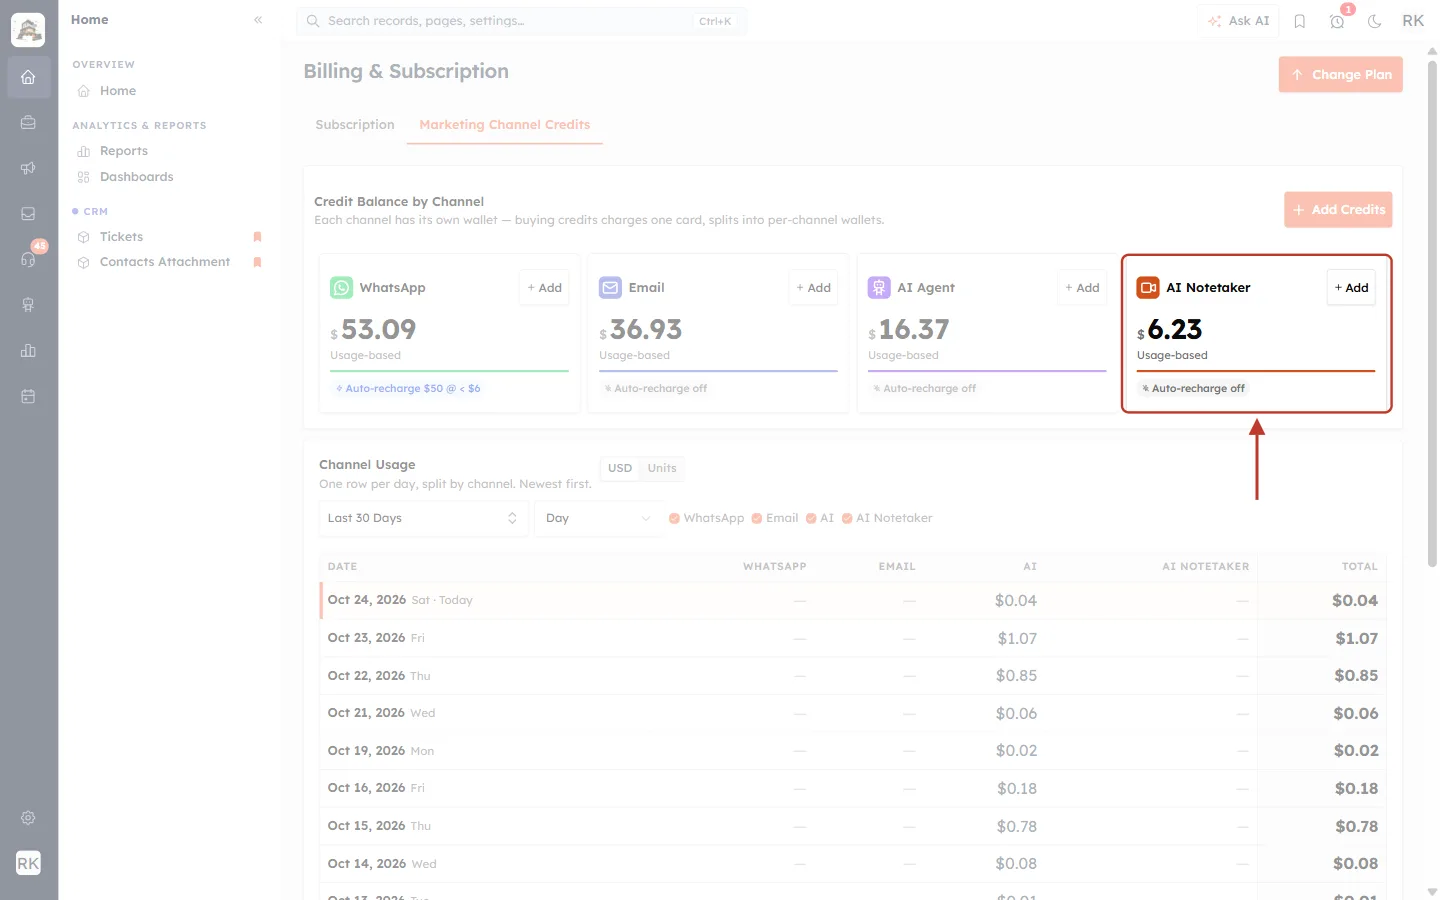Open the megaphone marketing icon in rail
The height and width of the screenshot is (900, 1440).
[28, 168]
